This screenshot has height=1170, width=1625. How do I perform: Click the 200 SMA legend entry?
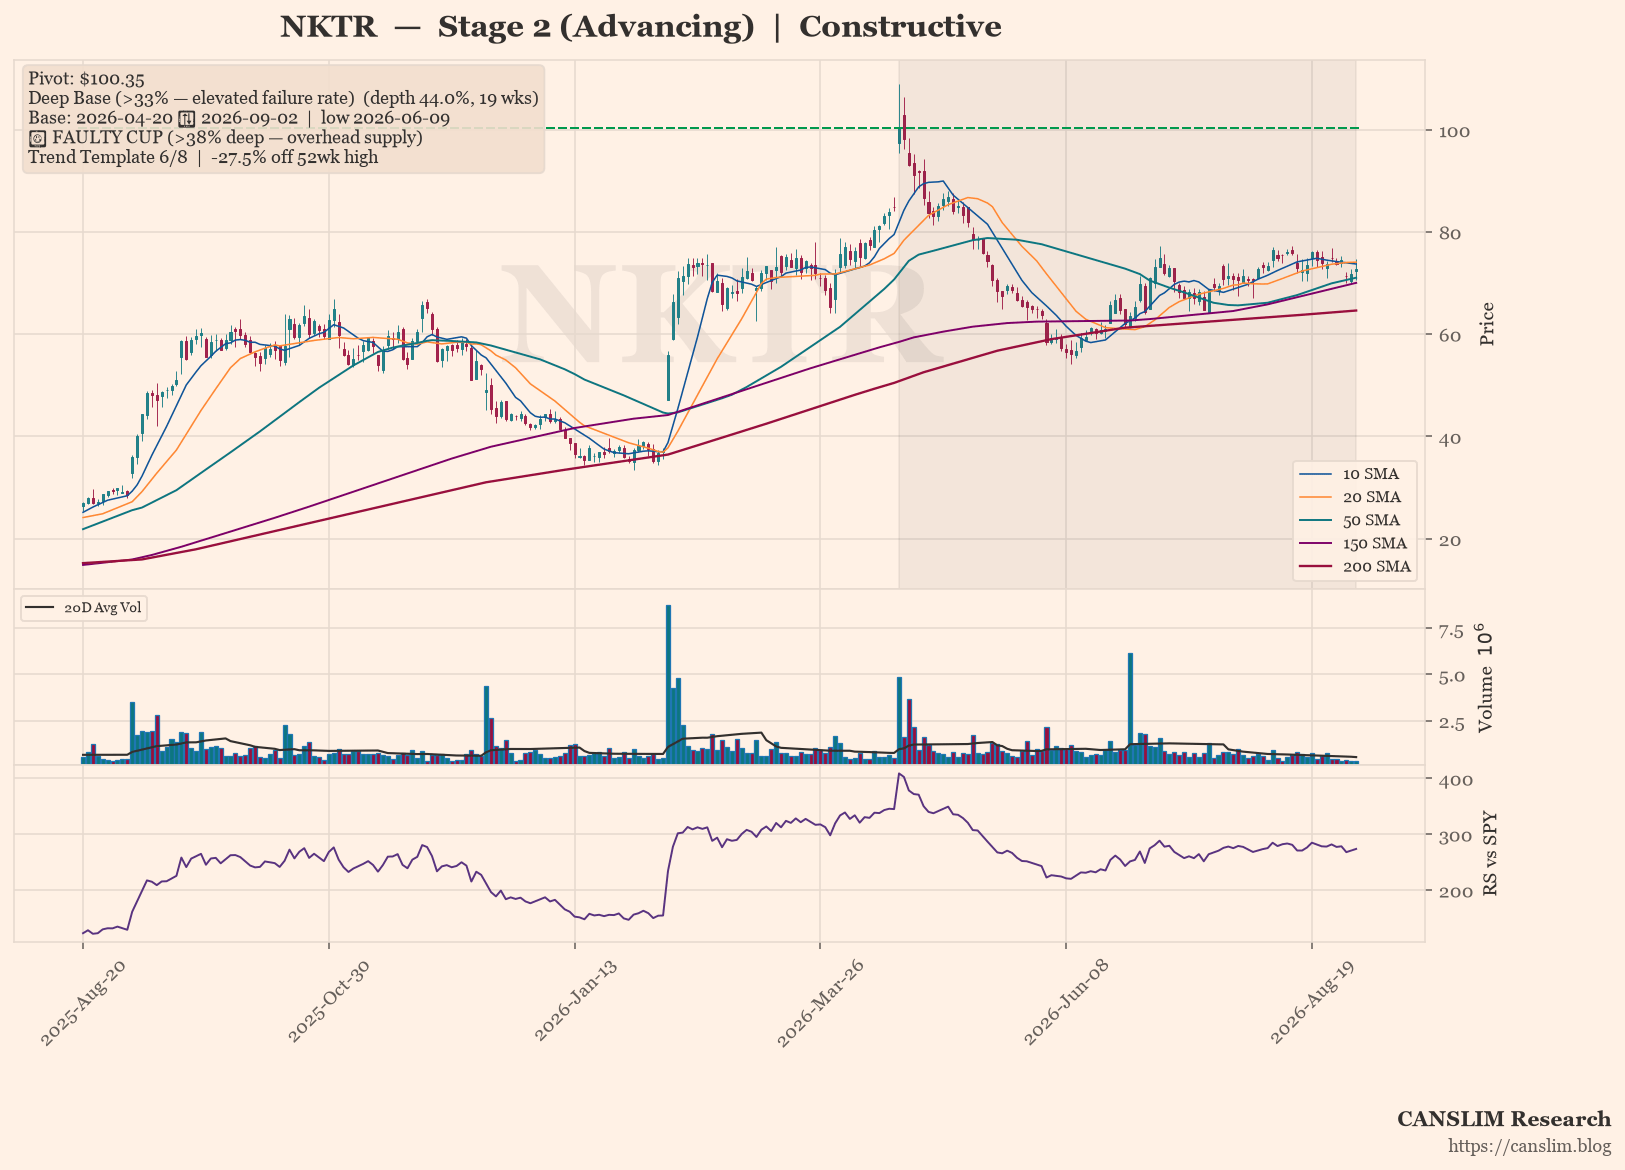(1355, 566)
